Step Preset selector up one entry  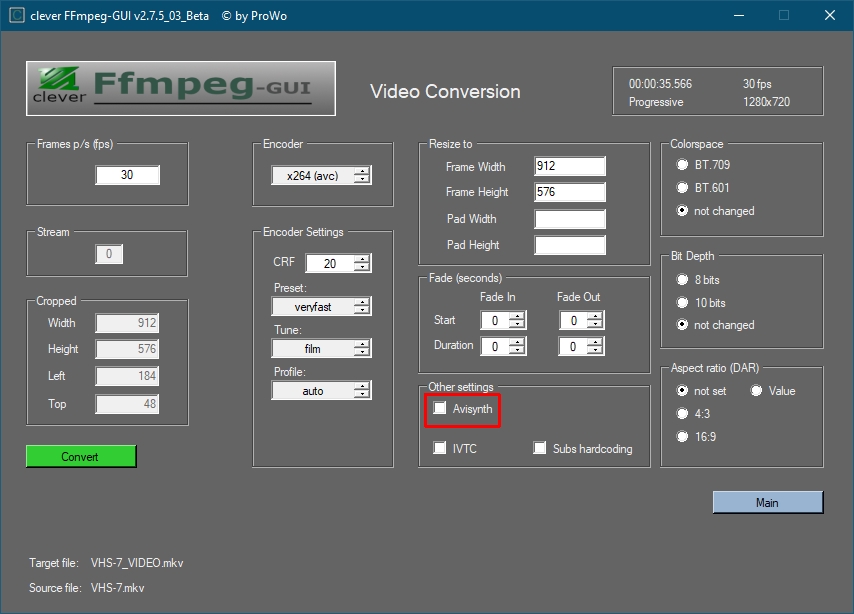(362, 302)
